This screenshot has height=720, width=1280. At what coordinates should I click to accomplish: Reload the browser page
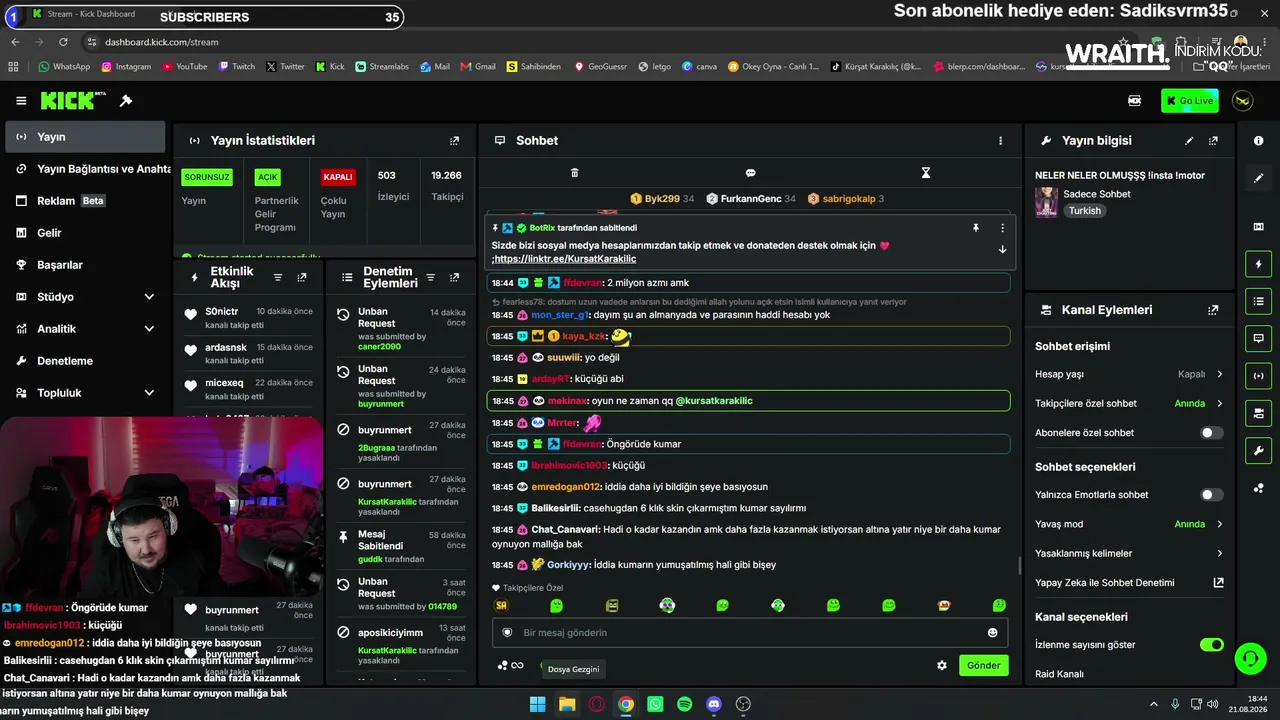[63, 42]
